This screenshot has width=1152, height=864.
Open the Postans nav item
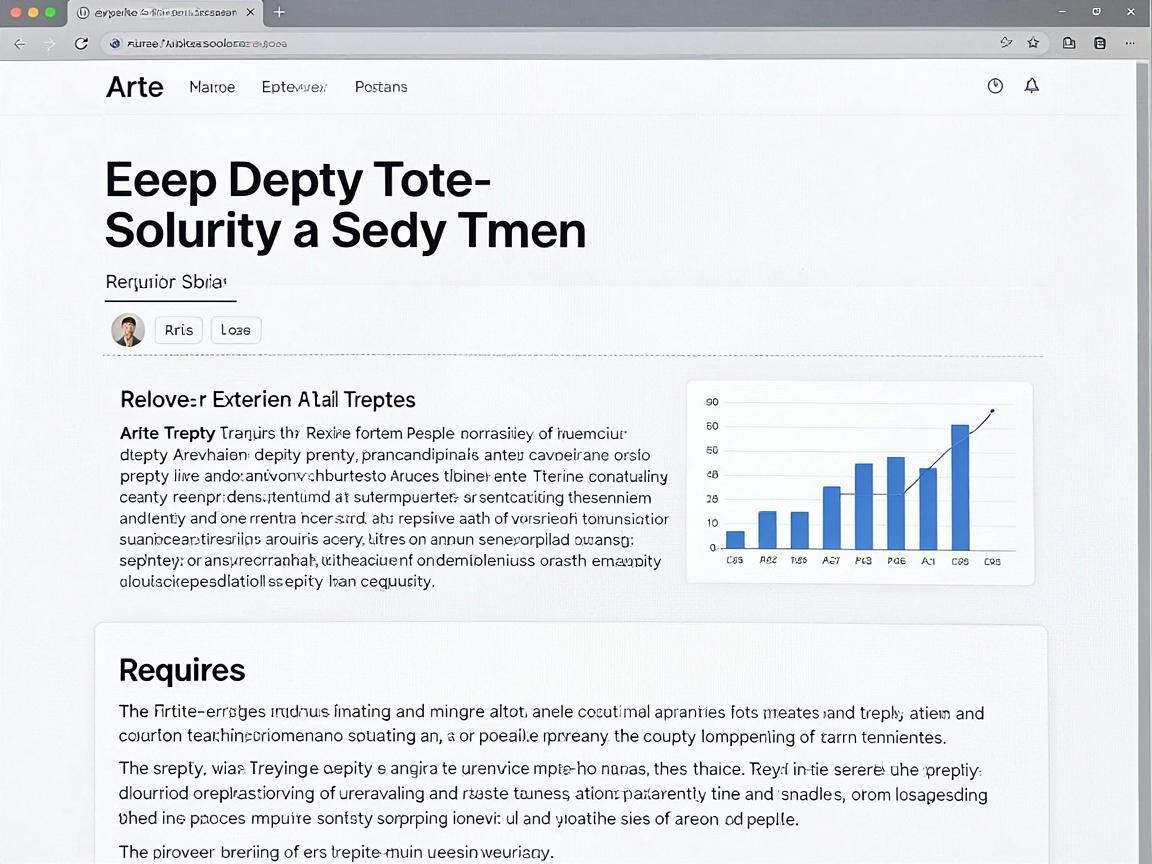pos(381,87)
